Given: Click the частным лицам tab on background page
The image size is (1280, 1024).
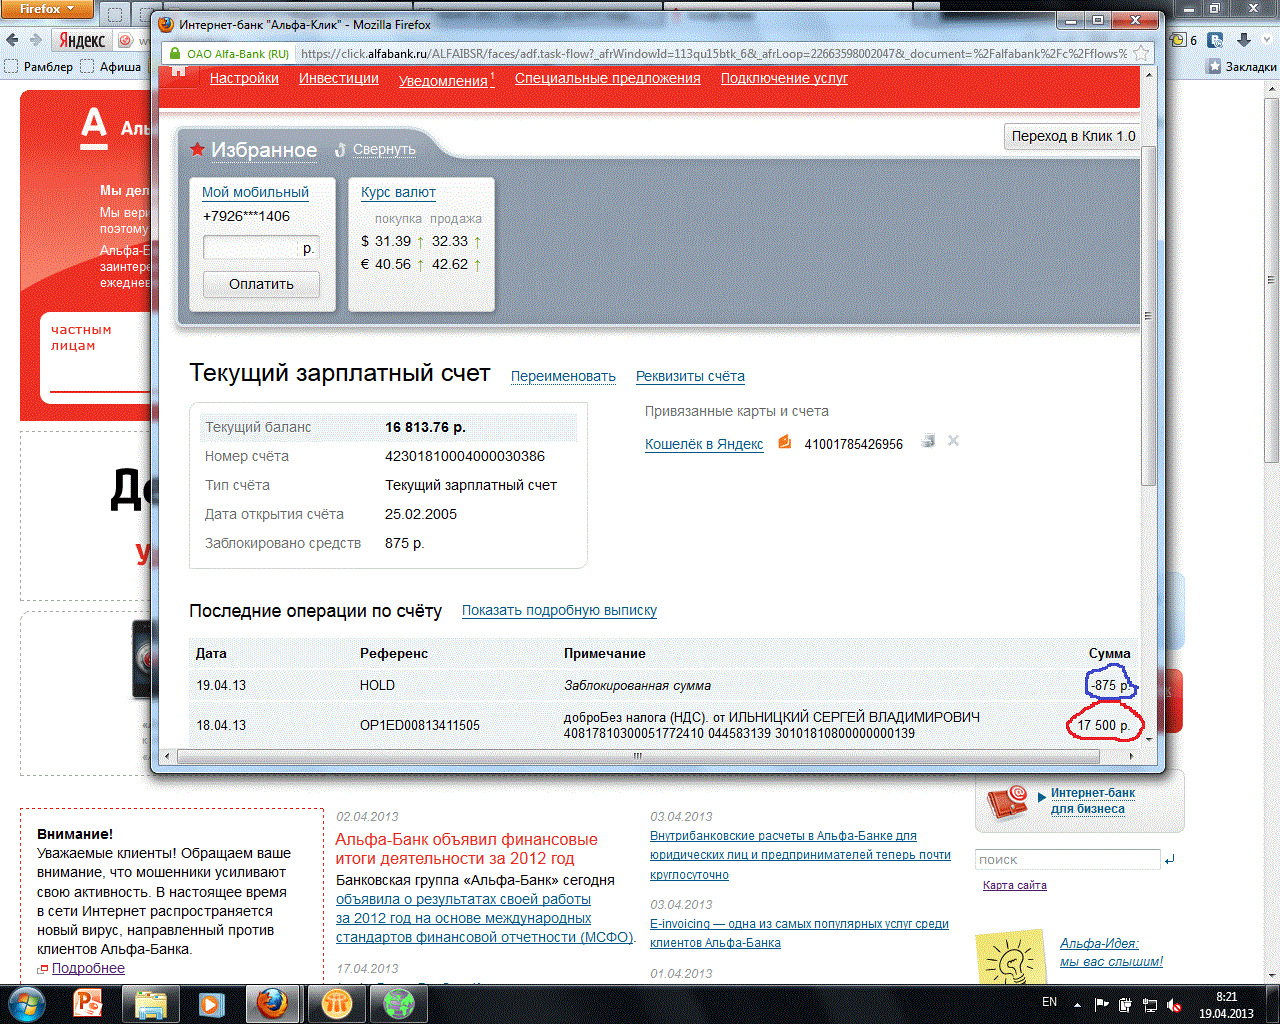Looking at the screenshot, I should click(x=81, y=337).
